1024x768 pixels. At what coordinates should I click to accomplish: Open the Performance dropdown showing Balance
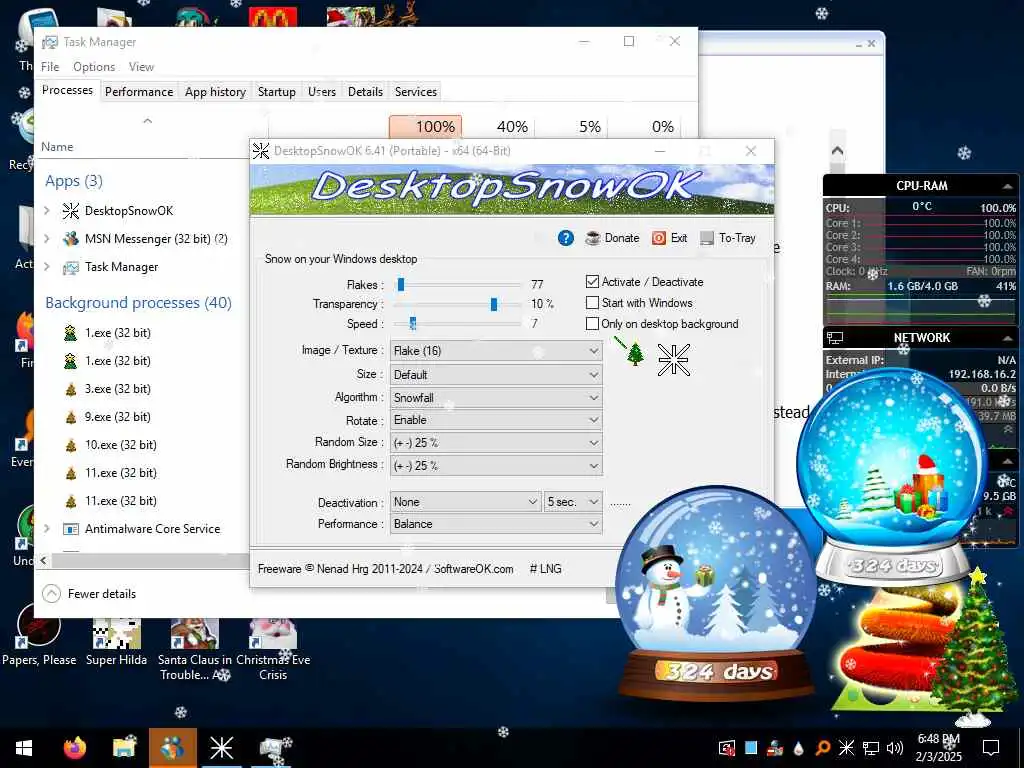pyautogui.click(x=496, y=524)
